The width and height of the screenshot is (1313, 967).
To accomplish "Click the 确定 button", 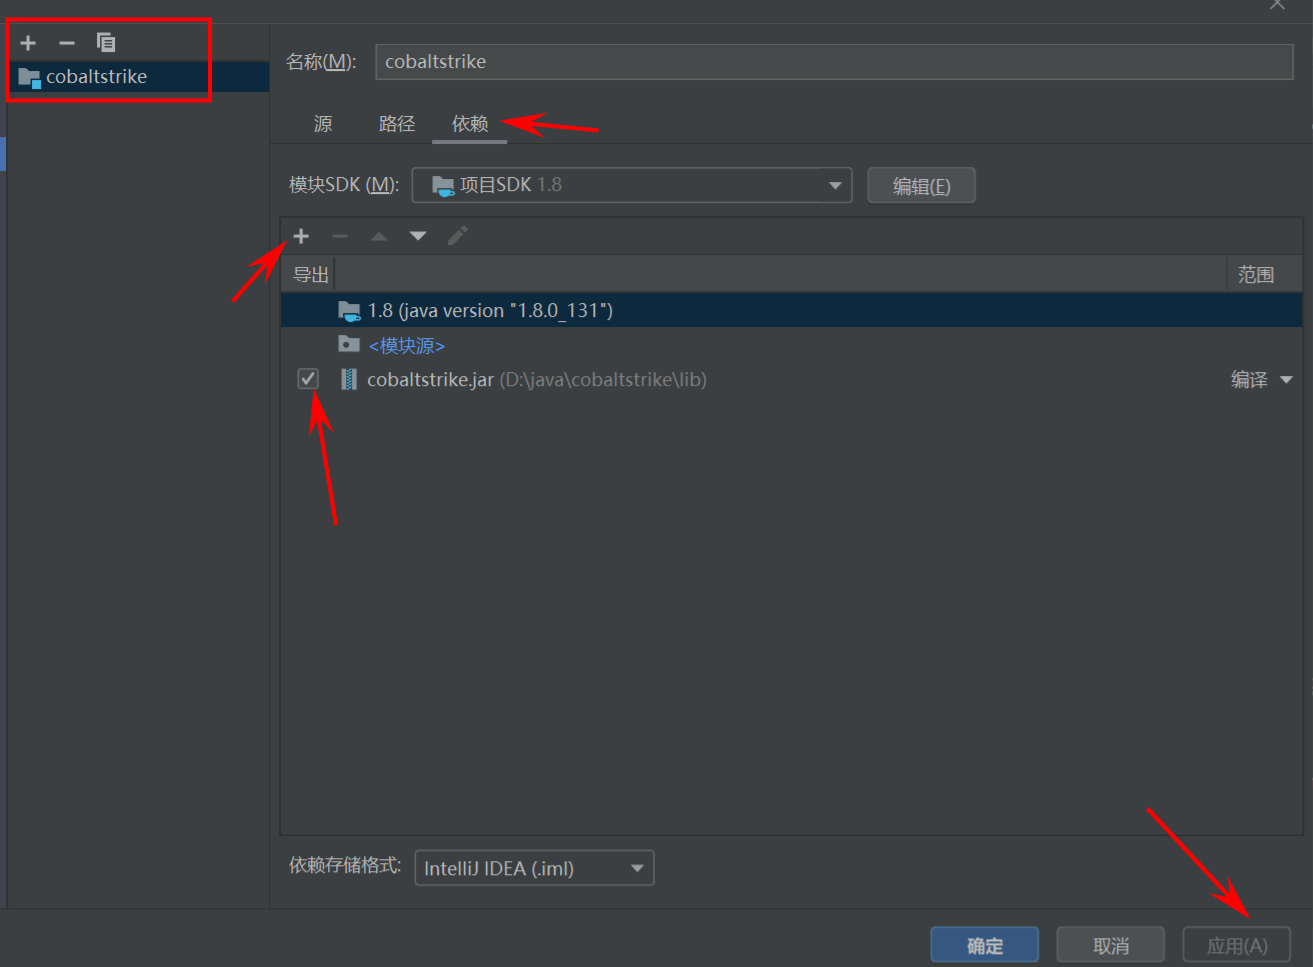I will coord(984,945).
